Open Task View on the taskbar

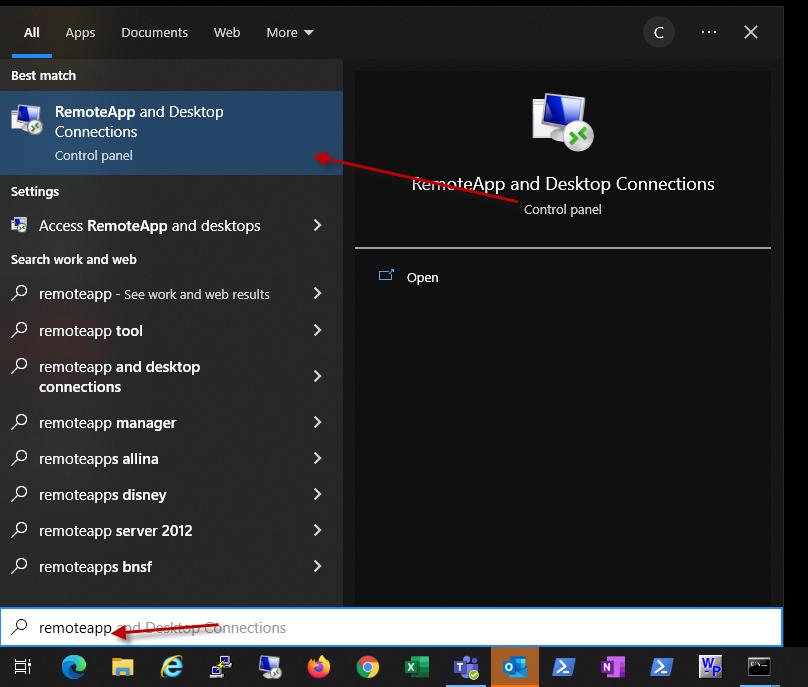coord(23,667)
